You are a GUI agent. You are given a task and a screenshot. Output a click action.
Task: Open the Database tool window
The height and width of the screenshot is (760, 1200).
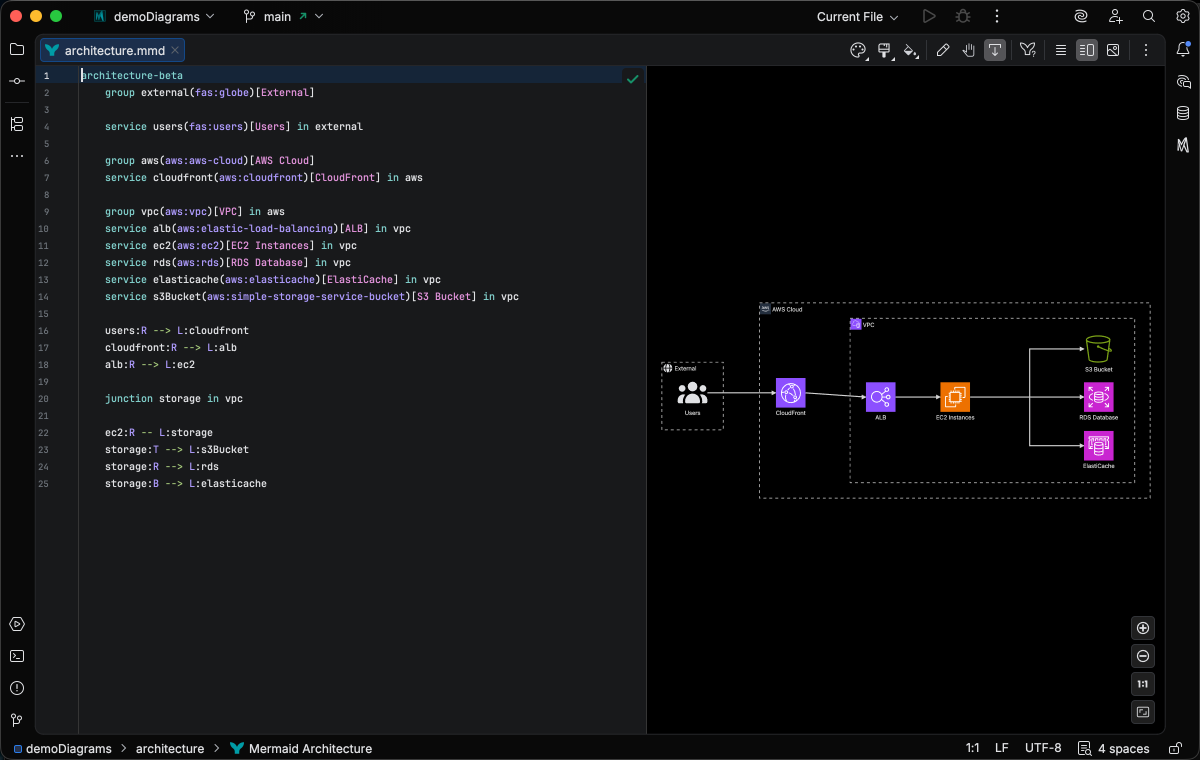point(1183,113)
